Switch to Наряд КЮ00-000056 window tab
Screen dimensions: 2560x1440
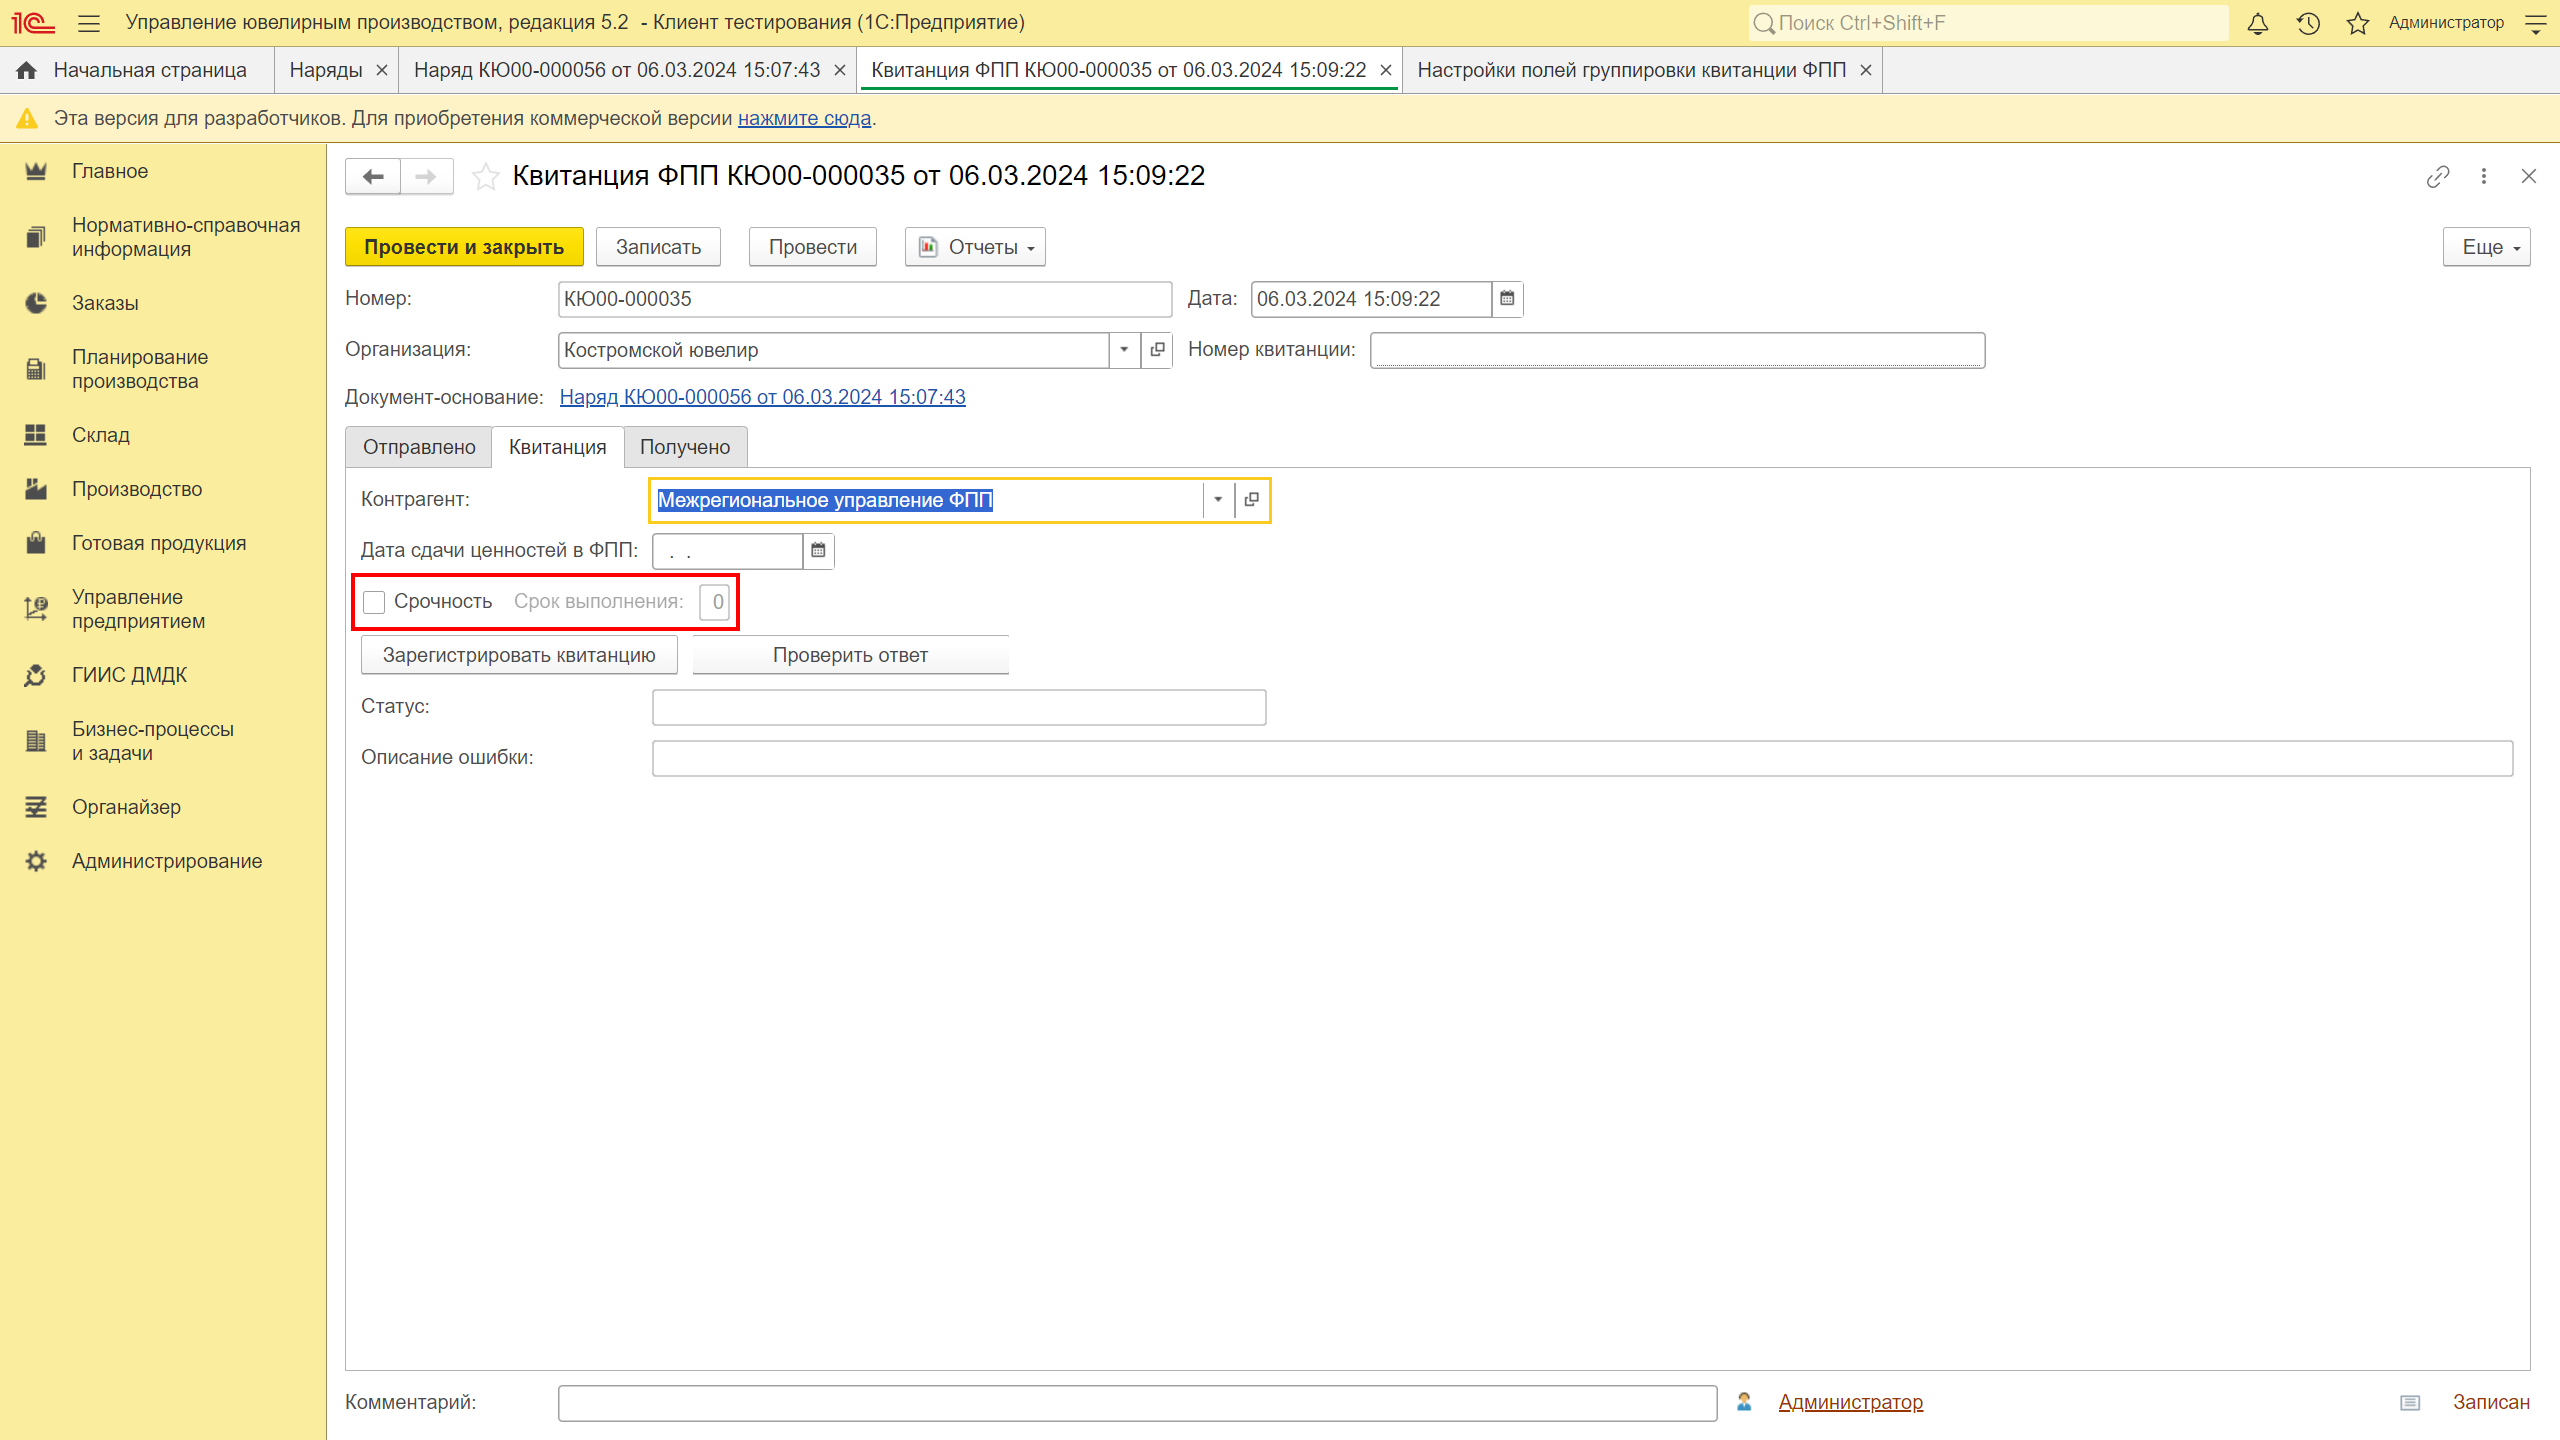[x=617, y=70]
